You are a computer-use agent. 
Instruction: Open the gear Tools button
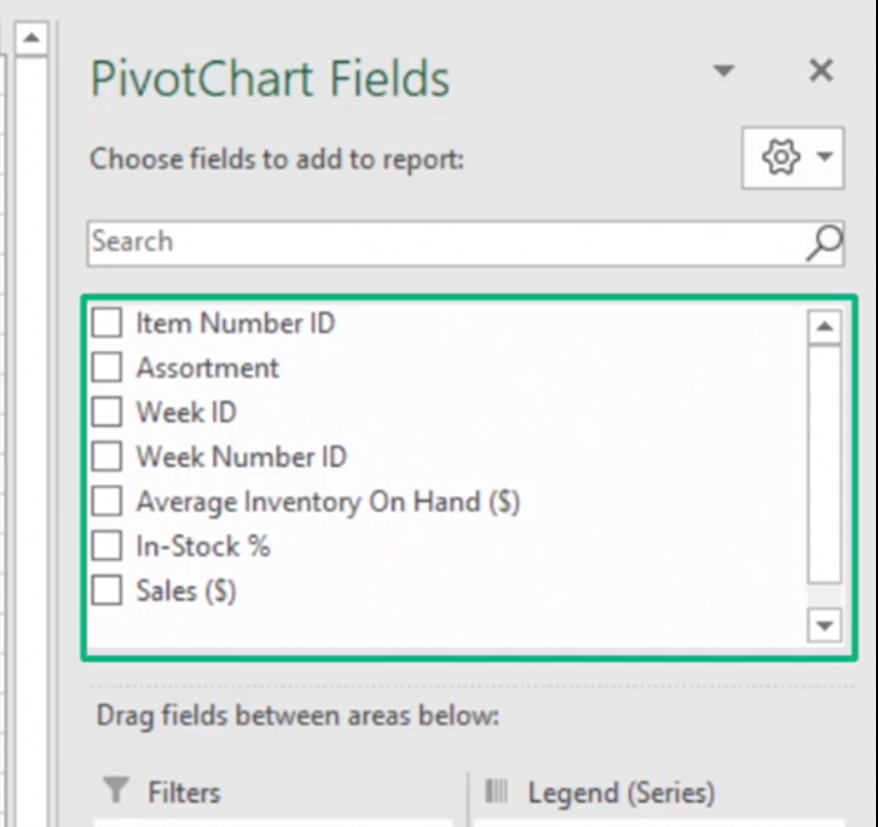point(781,157)
